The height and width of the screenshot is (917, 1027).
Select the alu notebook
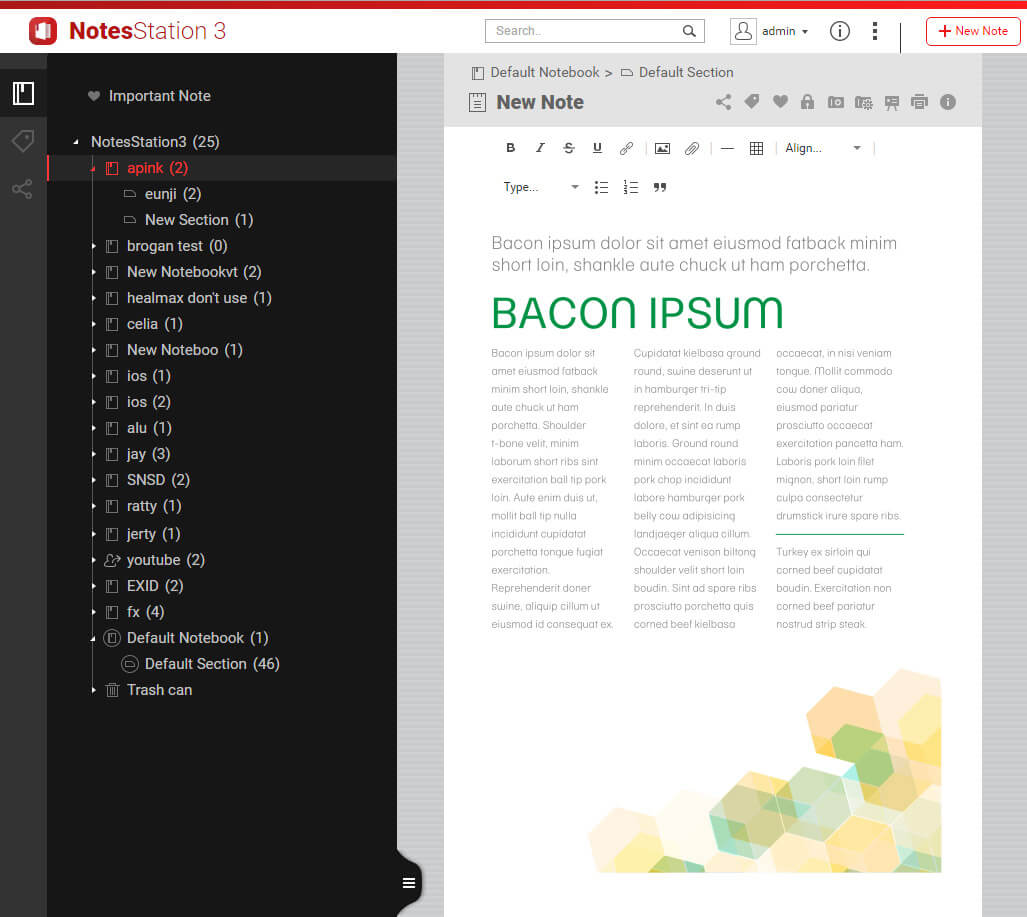tap(149, 428)
